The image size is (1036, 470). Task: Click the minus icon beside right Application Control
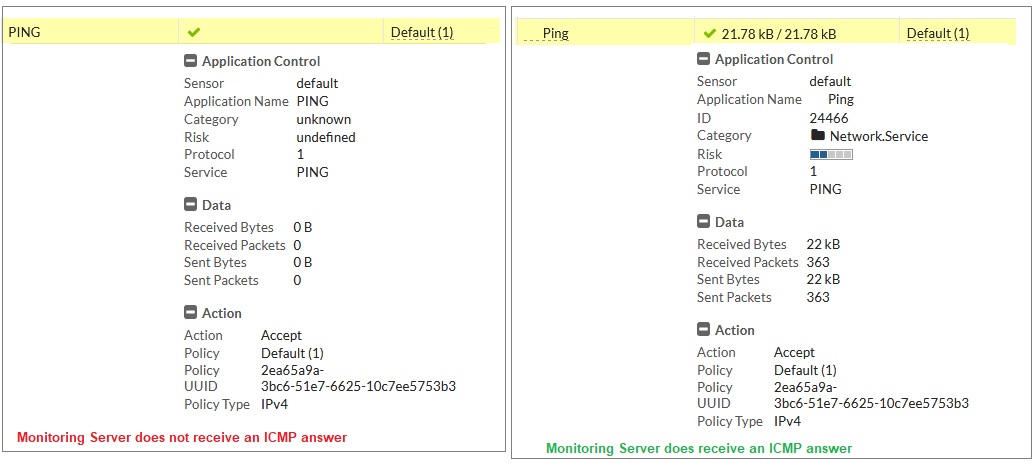coord(703,60)
